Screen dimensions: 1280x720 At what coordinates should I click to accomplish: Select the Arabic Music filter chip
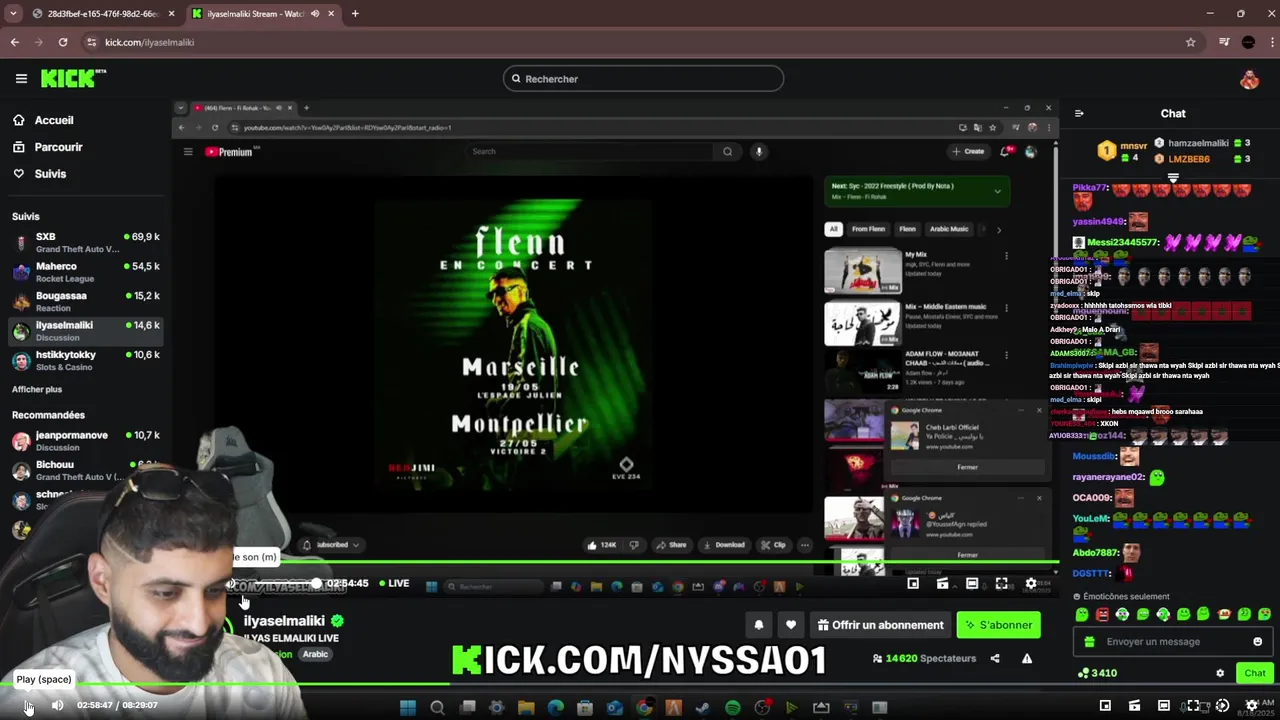949,229
